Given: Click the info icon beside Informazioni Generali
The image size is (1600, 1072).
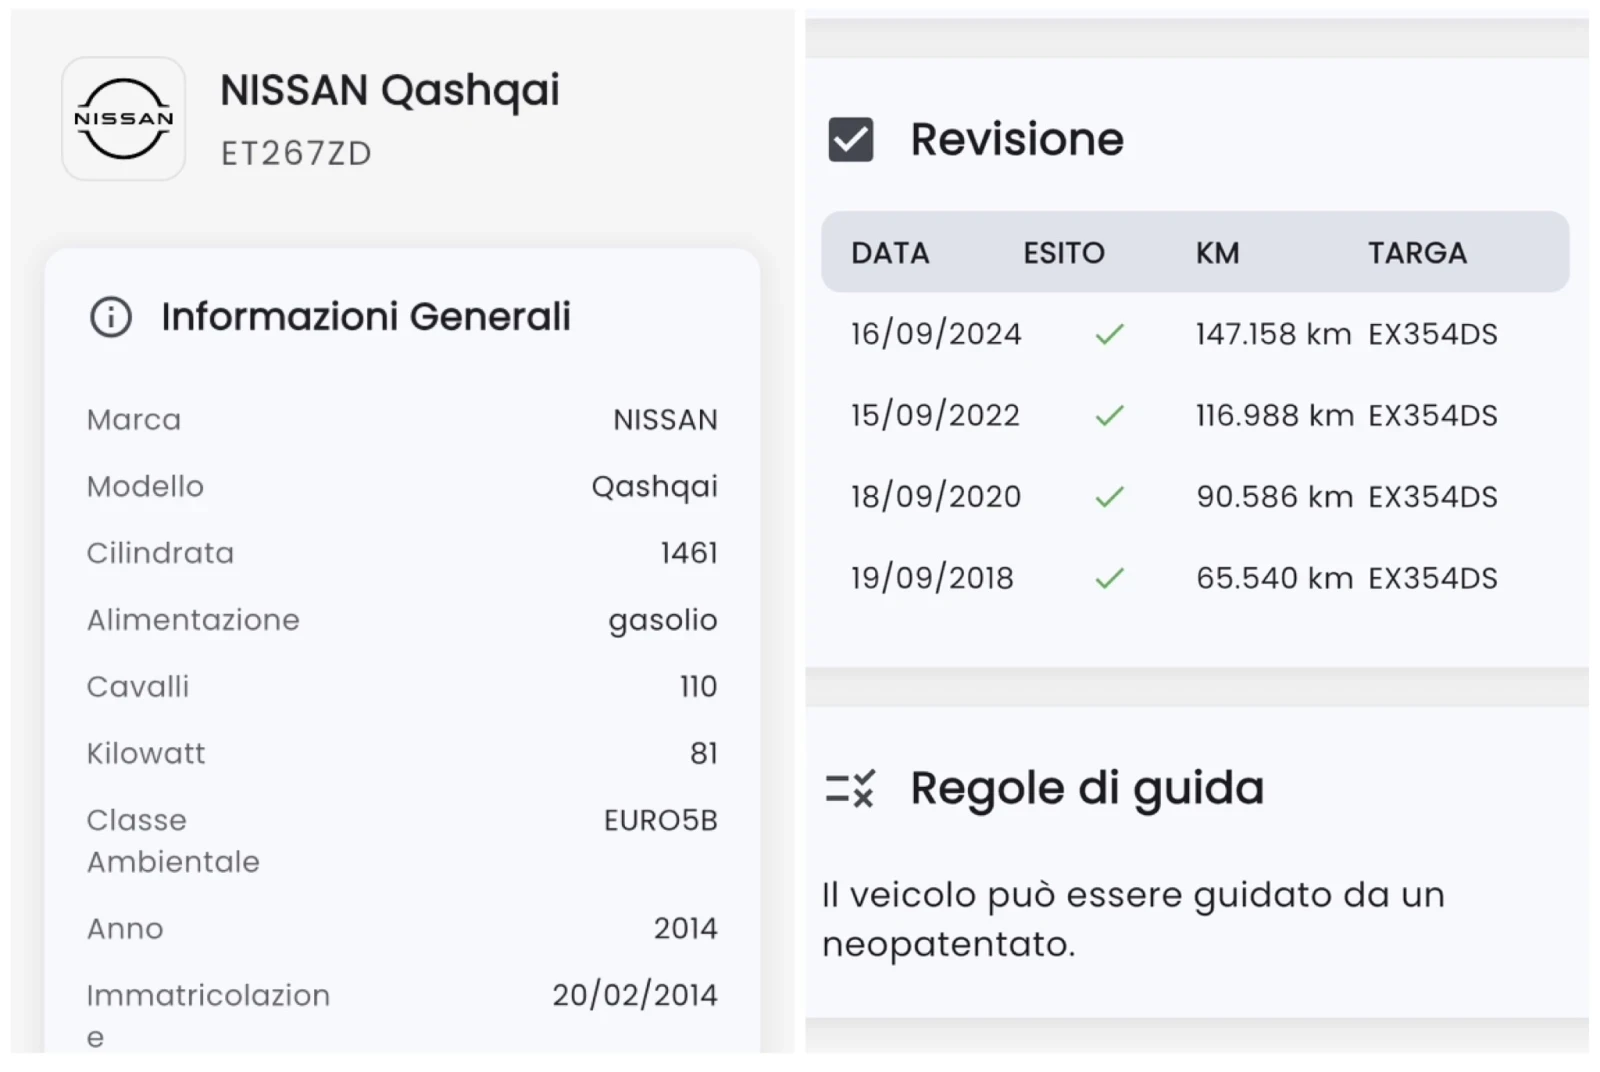Looking at the screenshot, I should tap(110, 316).
